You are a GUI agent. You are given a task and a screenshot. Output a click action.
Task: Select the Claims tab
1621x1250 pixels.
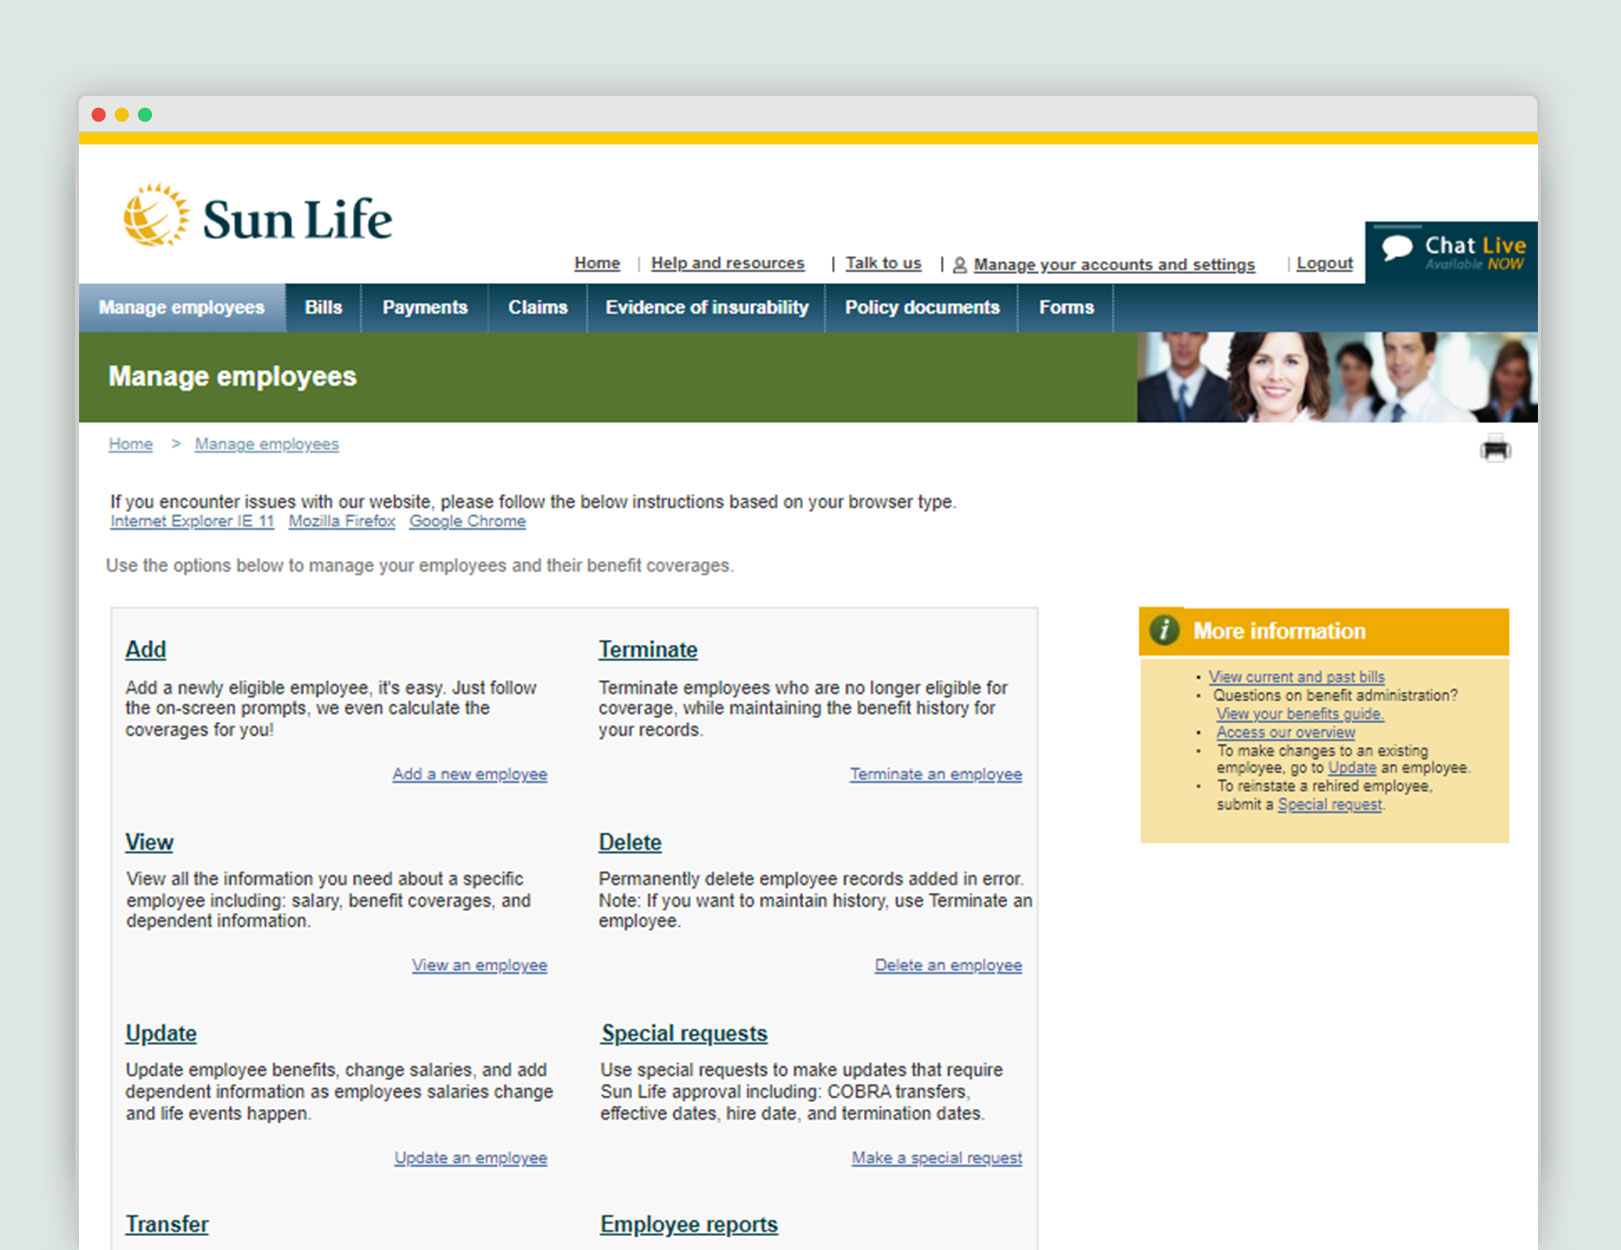(x=538, y=307)
